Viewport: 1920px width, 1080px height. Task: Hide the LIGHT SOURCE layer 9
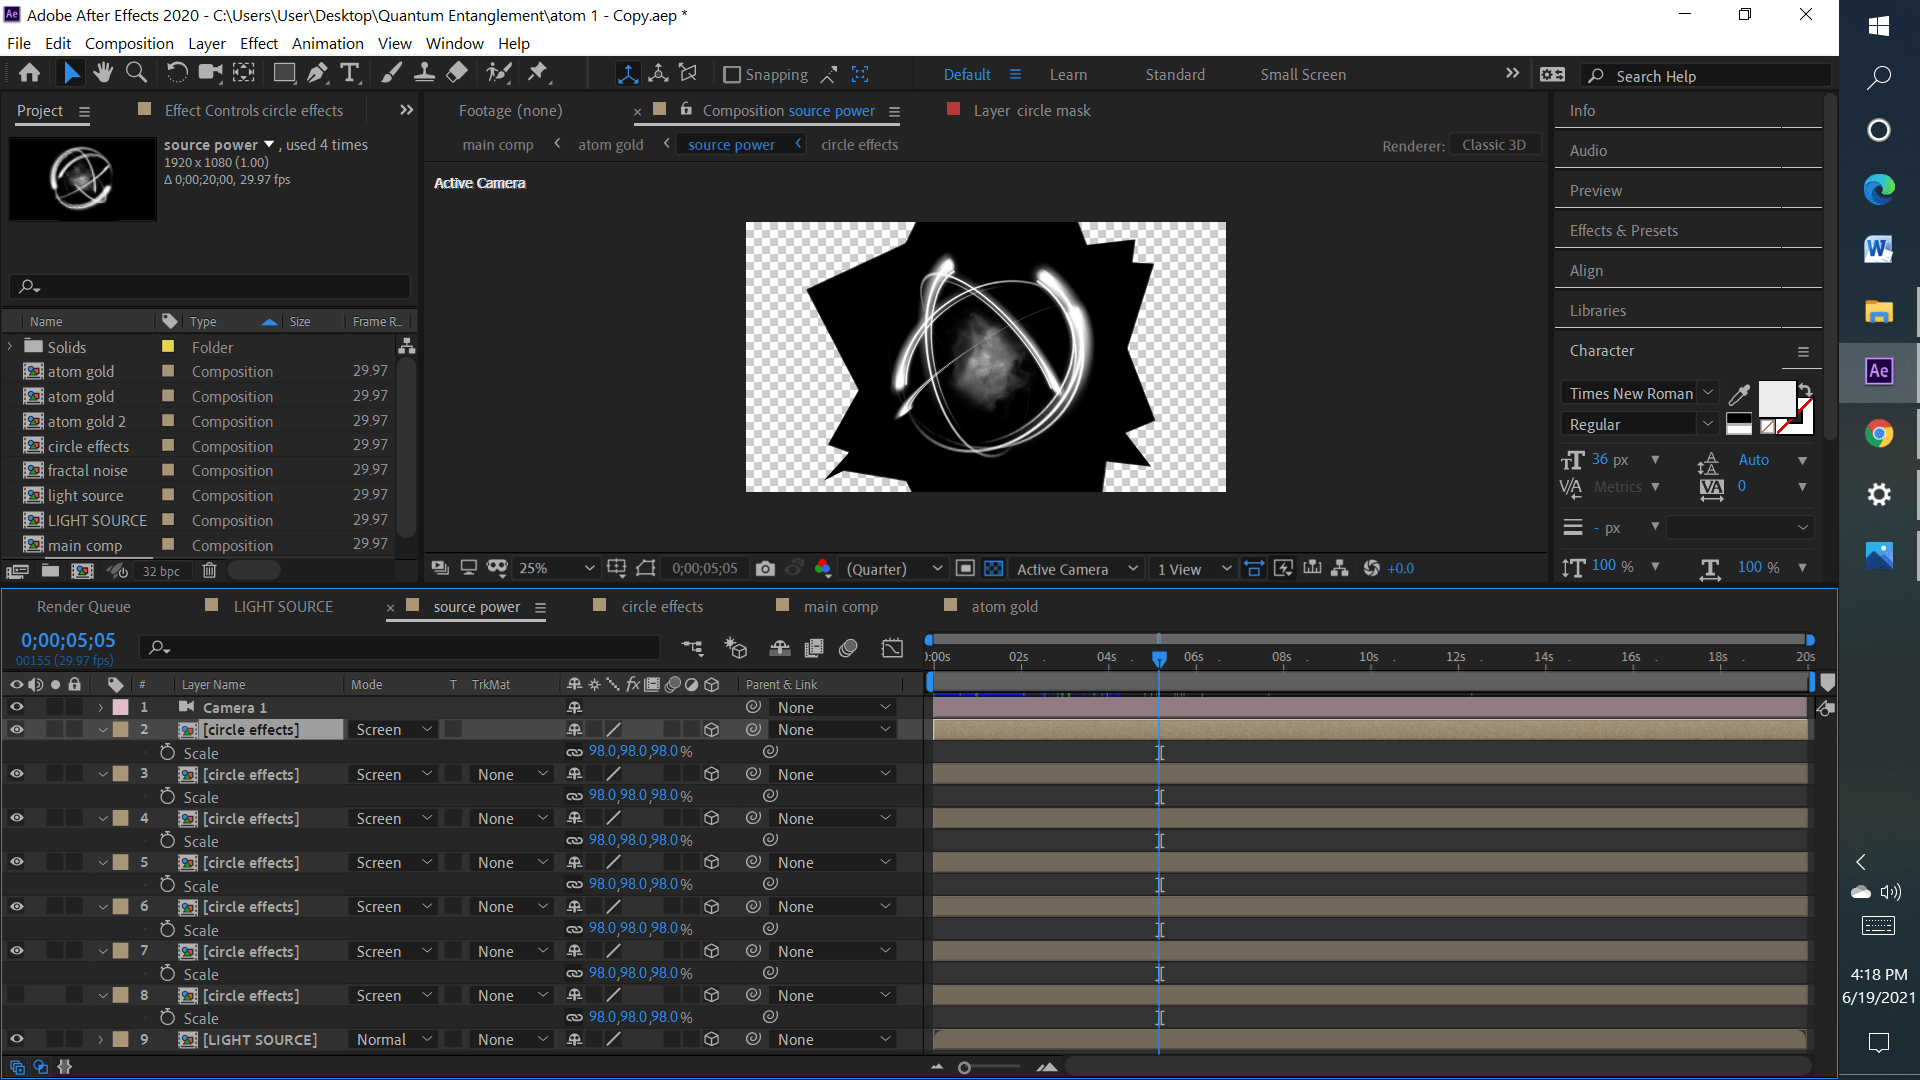point(16,1039)
